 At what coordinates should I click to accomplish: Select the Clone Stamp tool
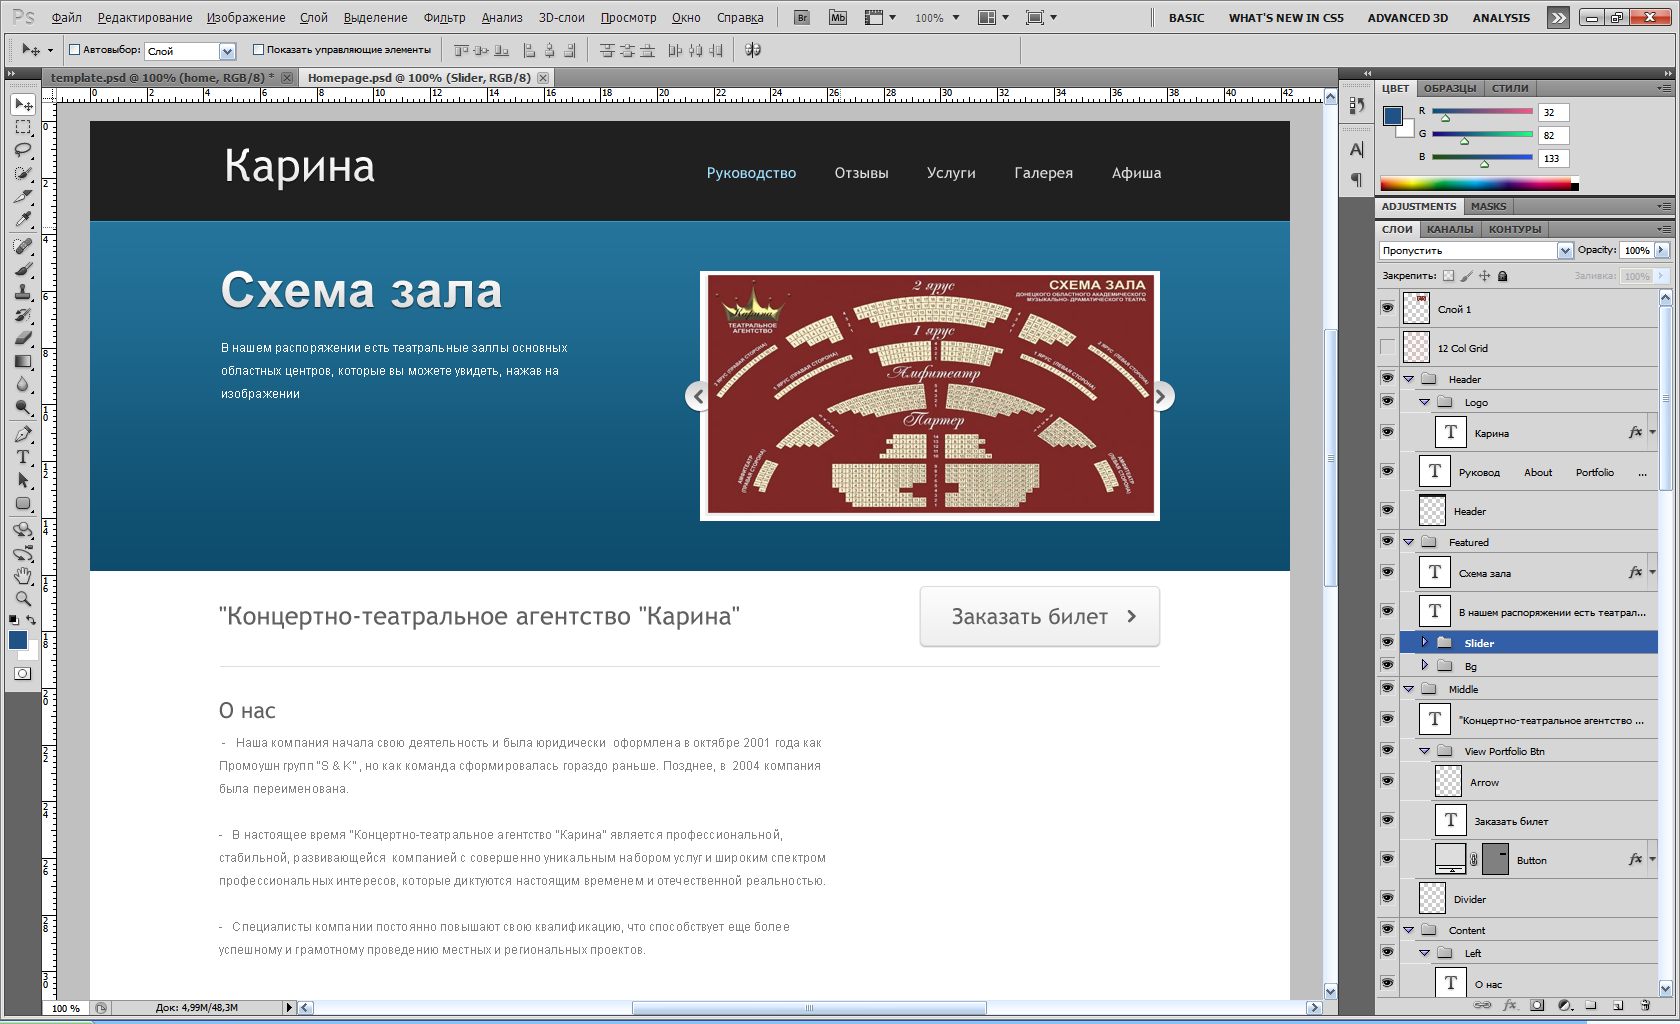click(23, 292)
